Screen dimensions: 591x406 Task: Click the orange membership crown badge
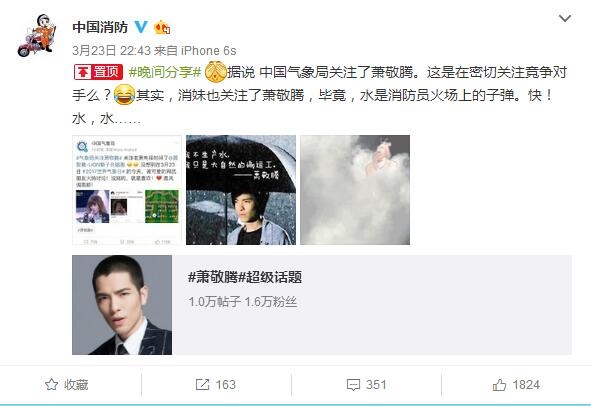pos(162,27)
